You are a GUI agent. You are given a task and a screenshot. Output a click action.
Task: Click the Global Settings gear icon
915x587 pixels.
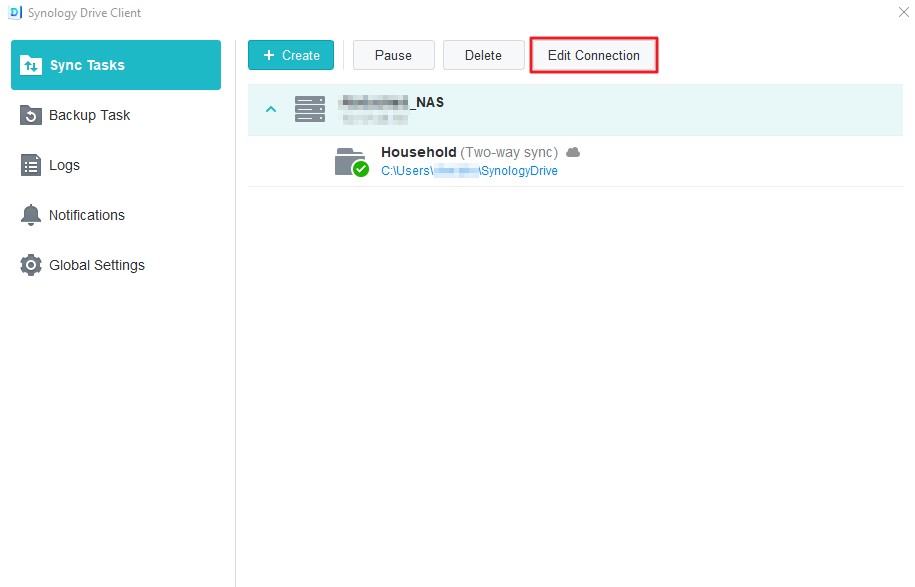(30, 265)
